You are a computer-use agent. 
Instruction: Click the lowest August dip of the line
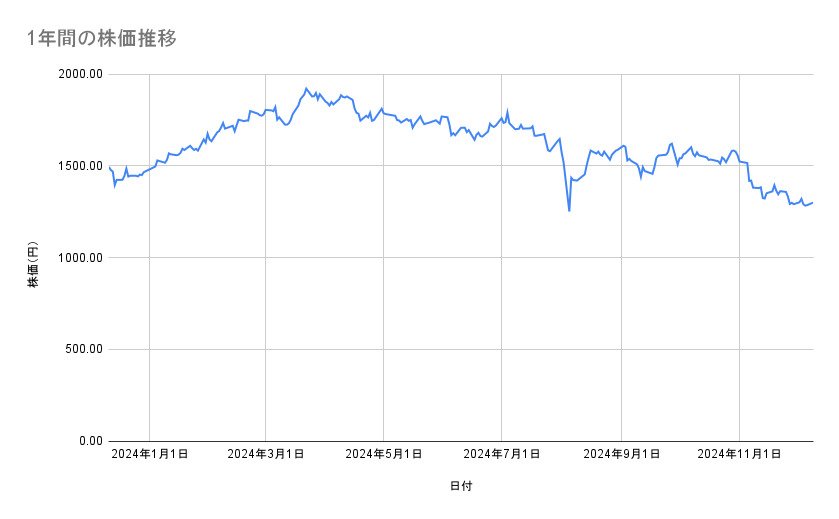(x=569, y=211)
